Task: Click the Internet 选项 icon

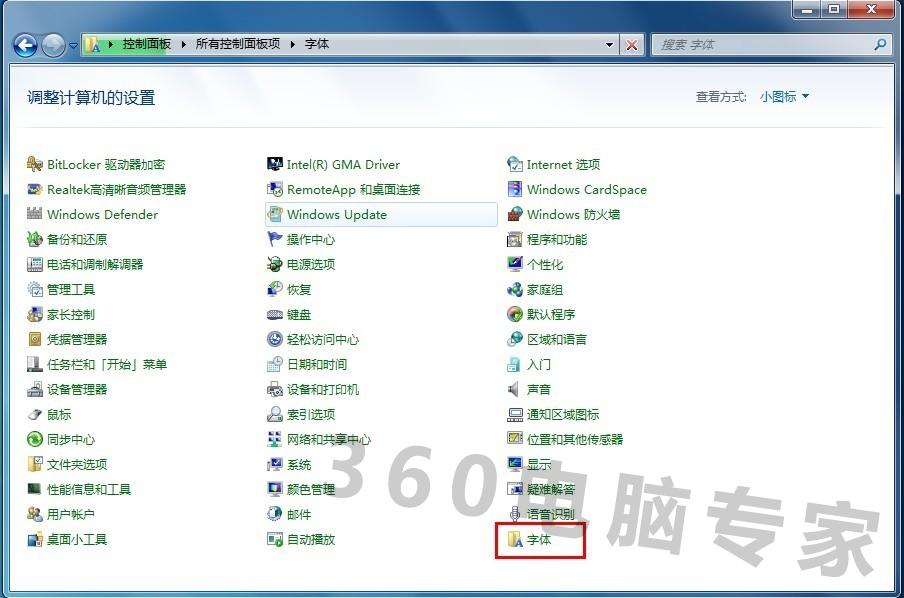Action: pyautogui.click(x=514, y=164)
